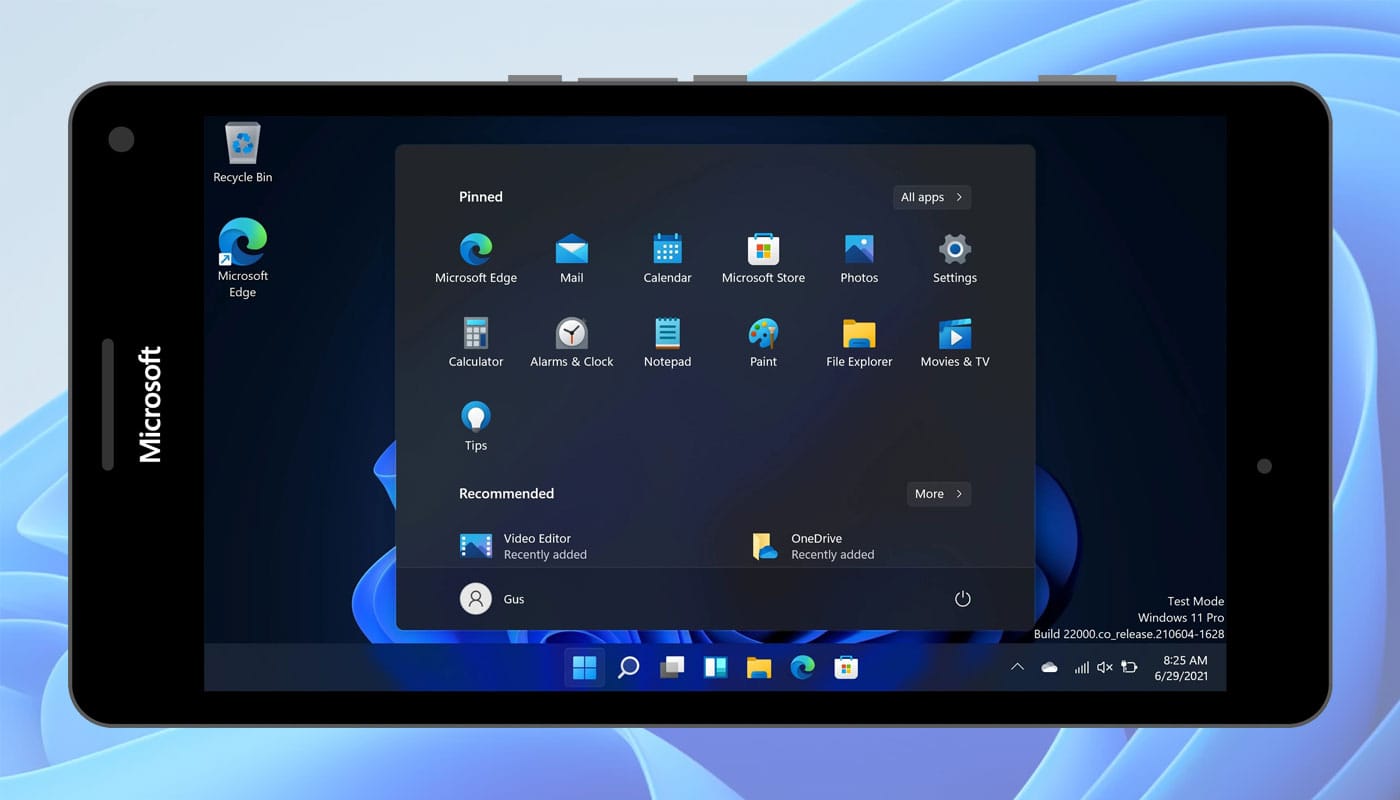This screenshot has height=800, width=1400.
Task: Open the All apps list
Action: pos(932,197)
